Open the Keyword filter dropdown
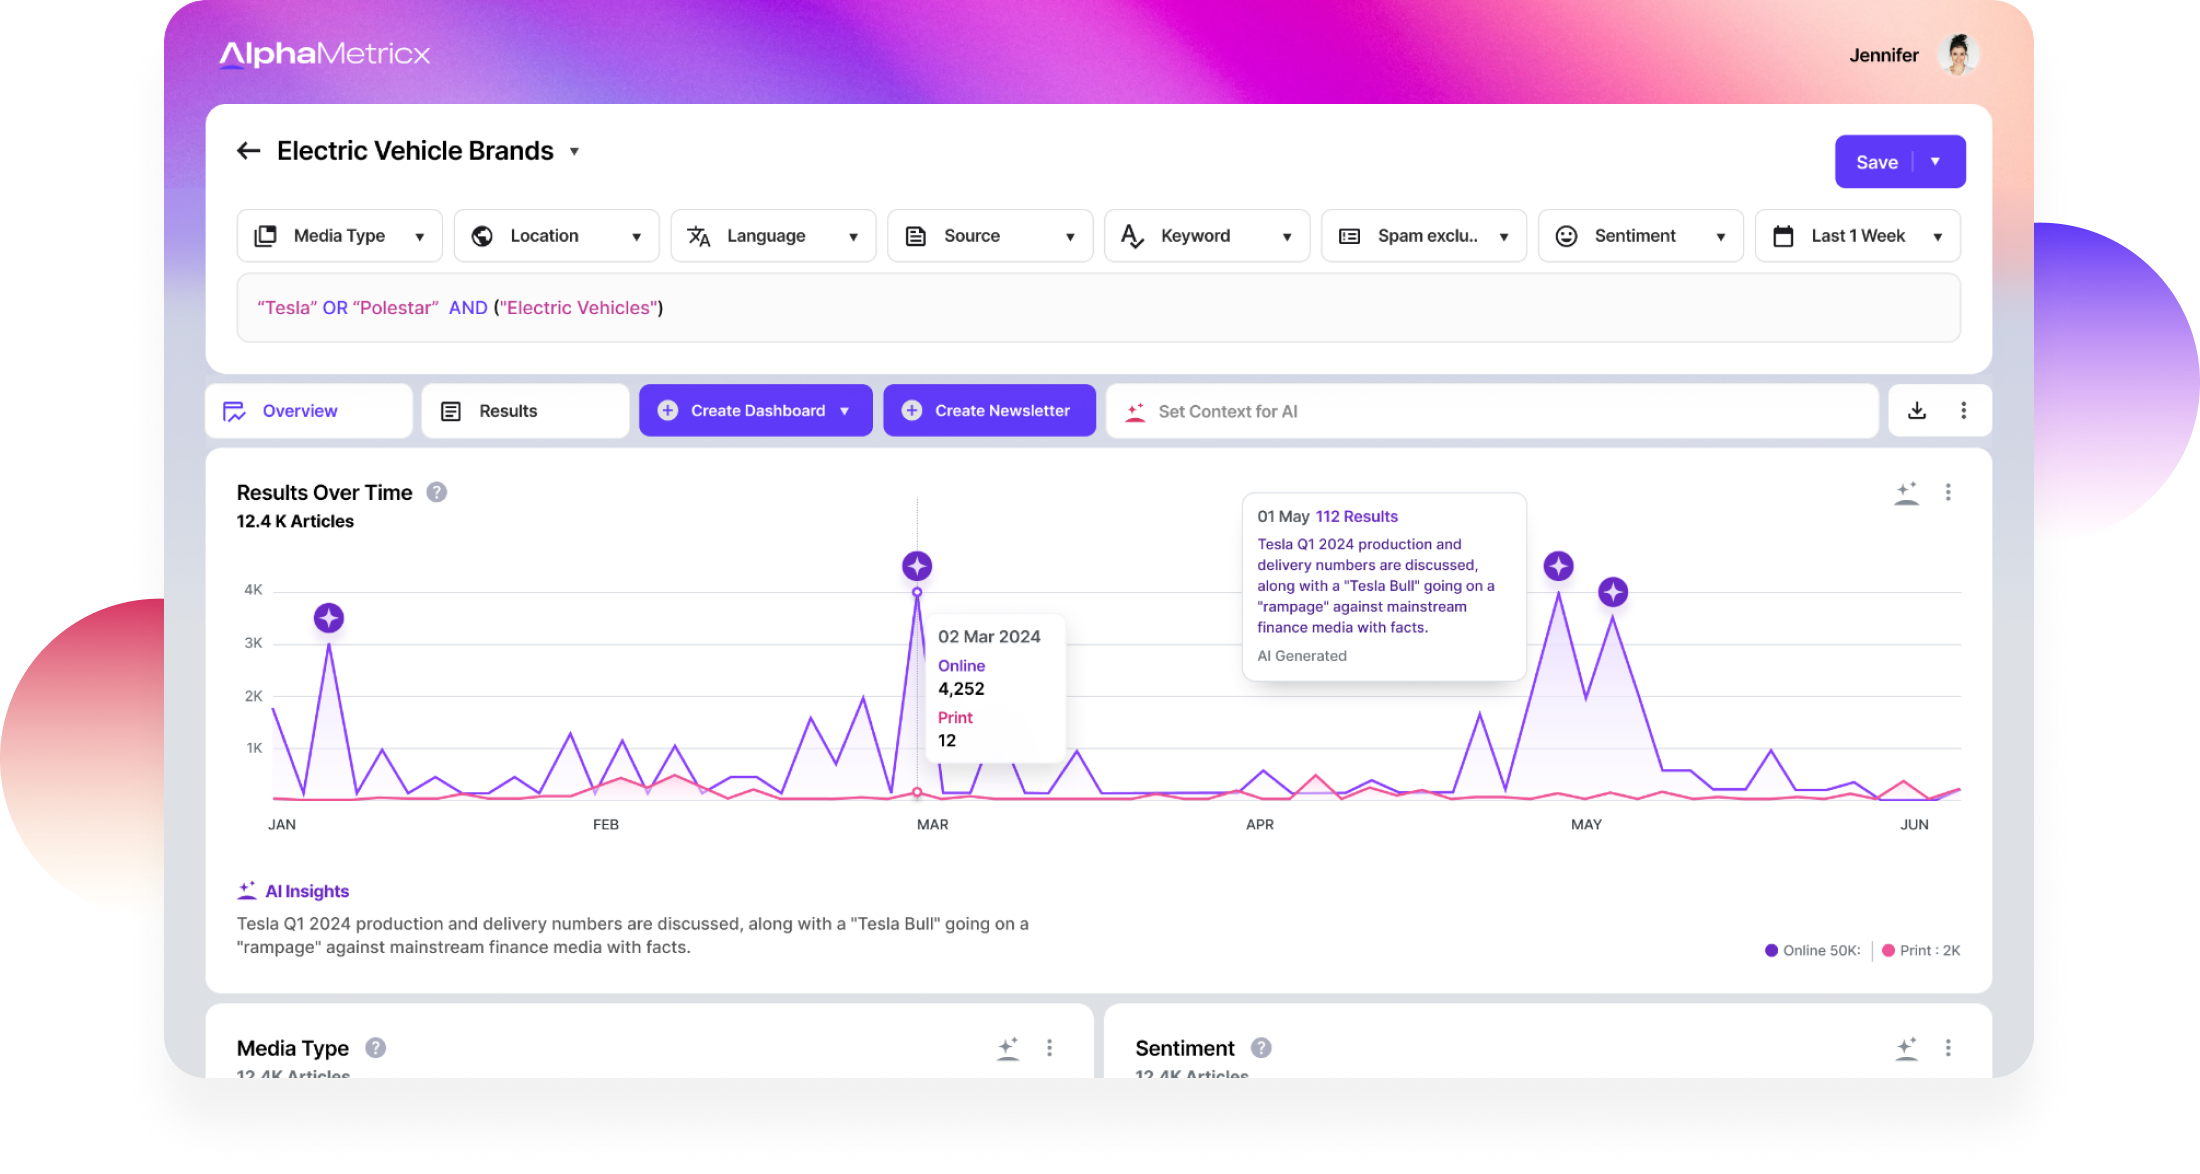The image size is (2200, 1174). [1207, 236]
